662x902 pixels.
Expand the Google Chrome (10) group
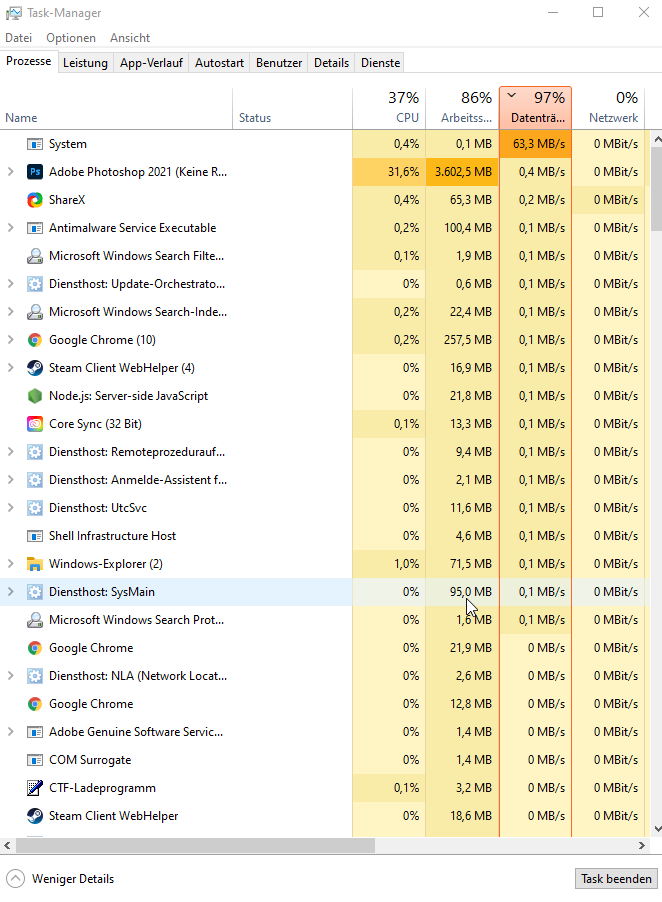[x=10, y=340]
